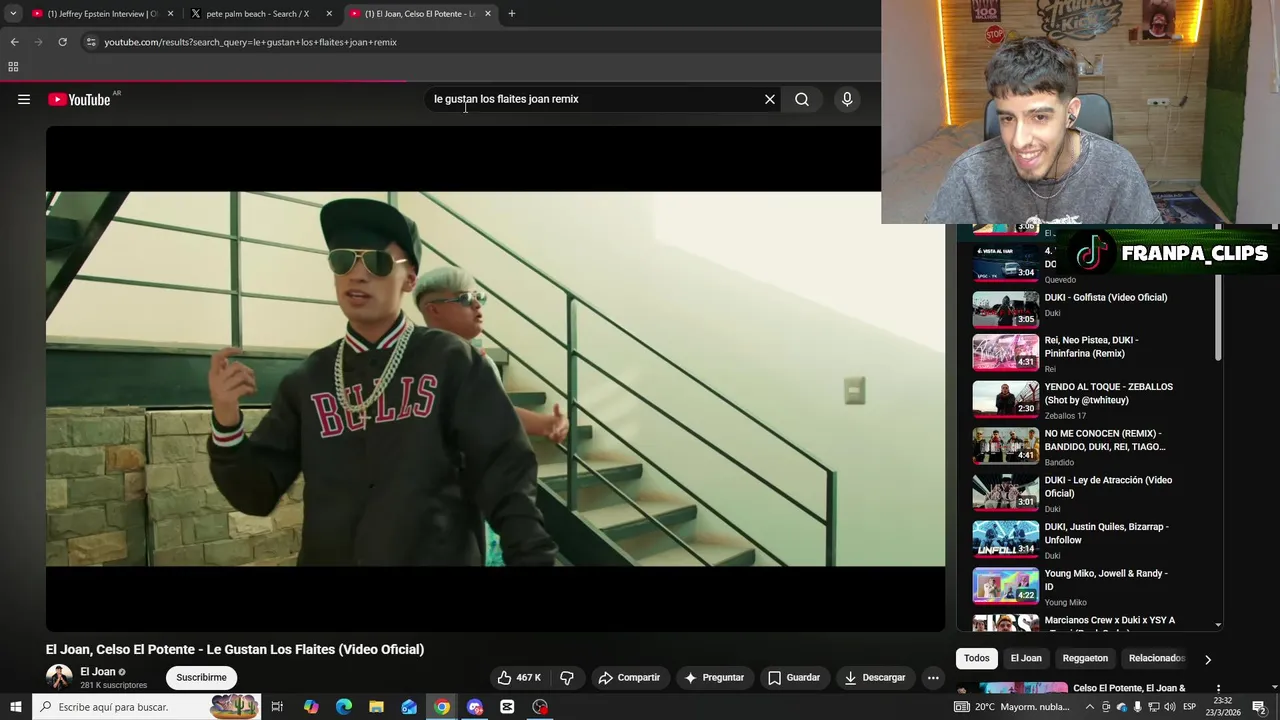Show hidden system tray icons
1280x720 pixels.
tap(1090, 707)
